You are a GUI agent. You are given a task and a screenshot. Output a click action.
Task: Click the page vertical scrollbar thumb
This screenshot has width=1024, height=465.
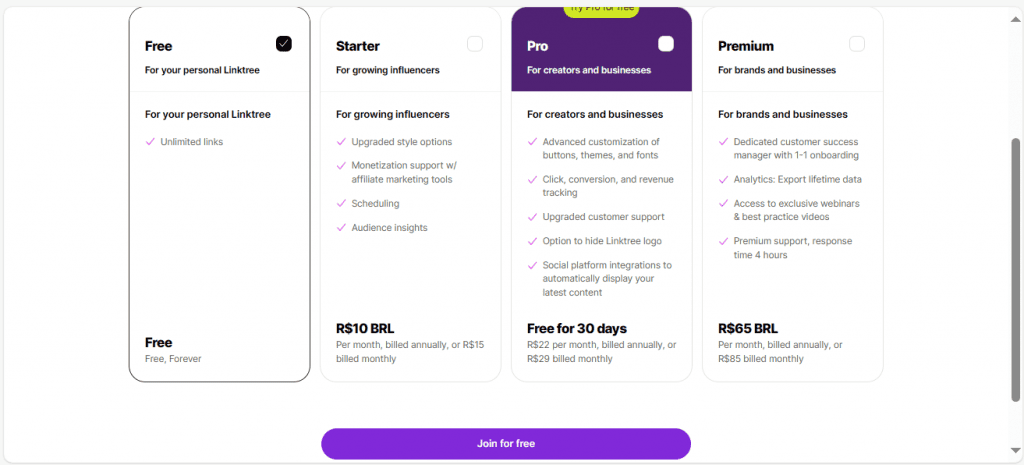[1016, 270]
